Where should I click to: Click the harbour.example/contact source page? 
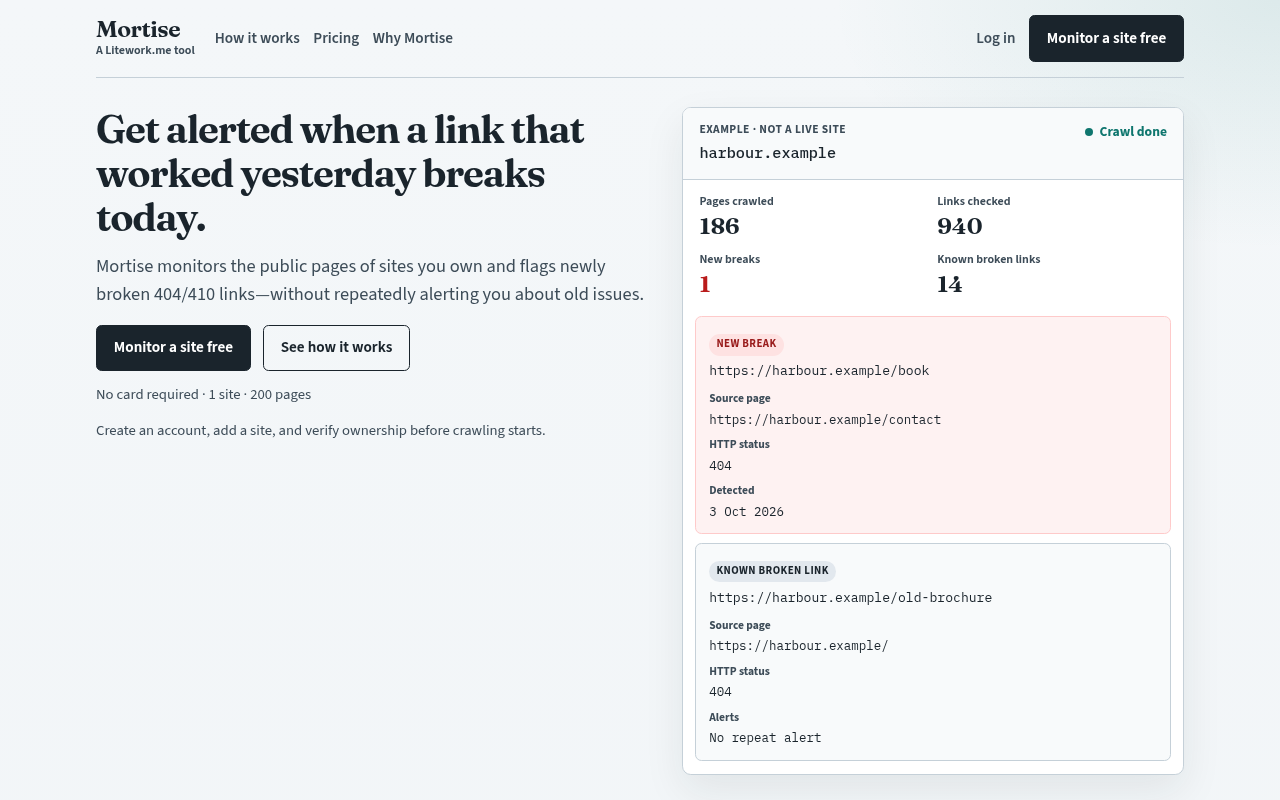pos(825,420)
